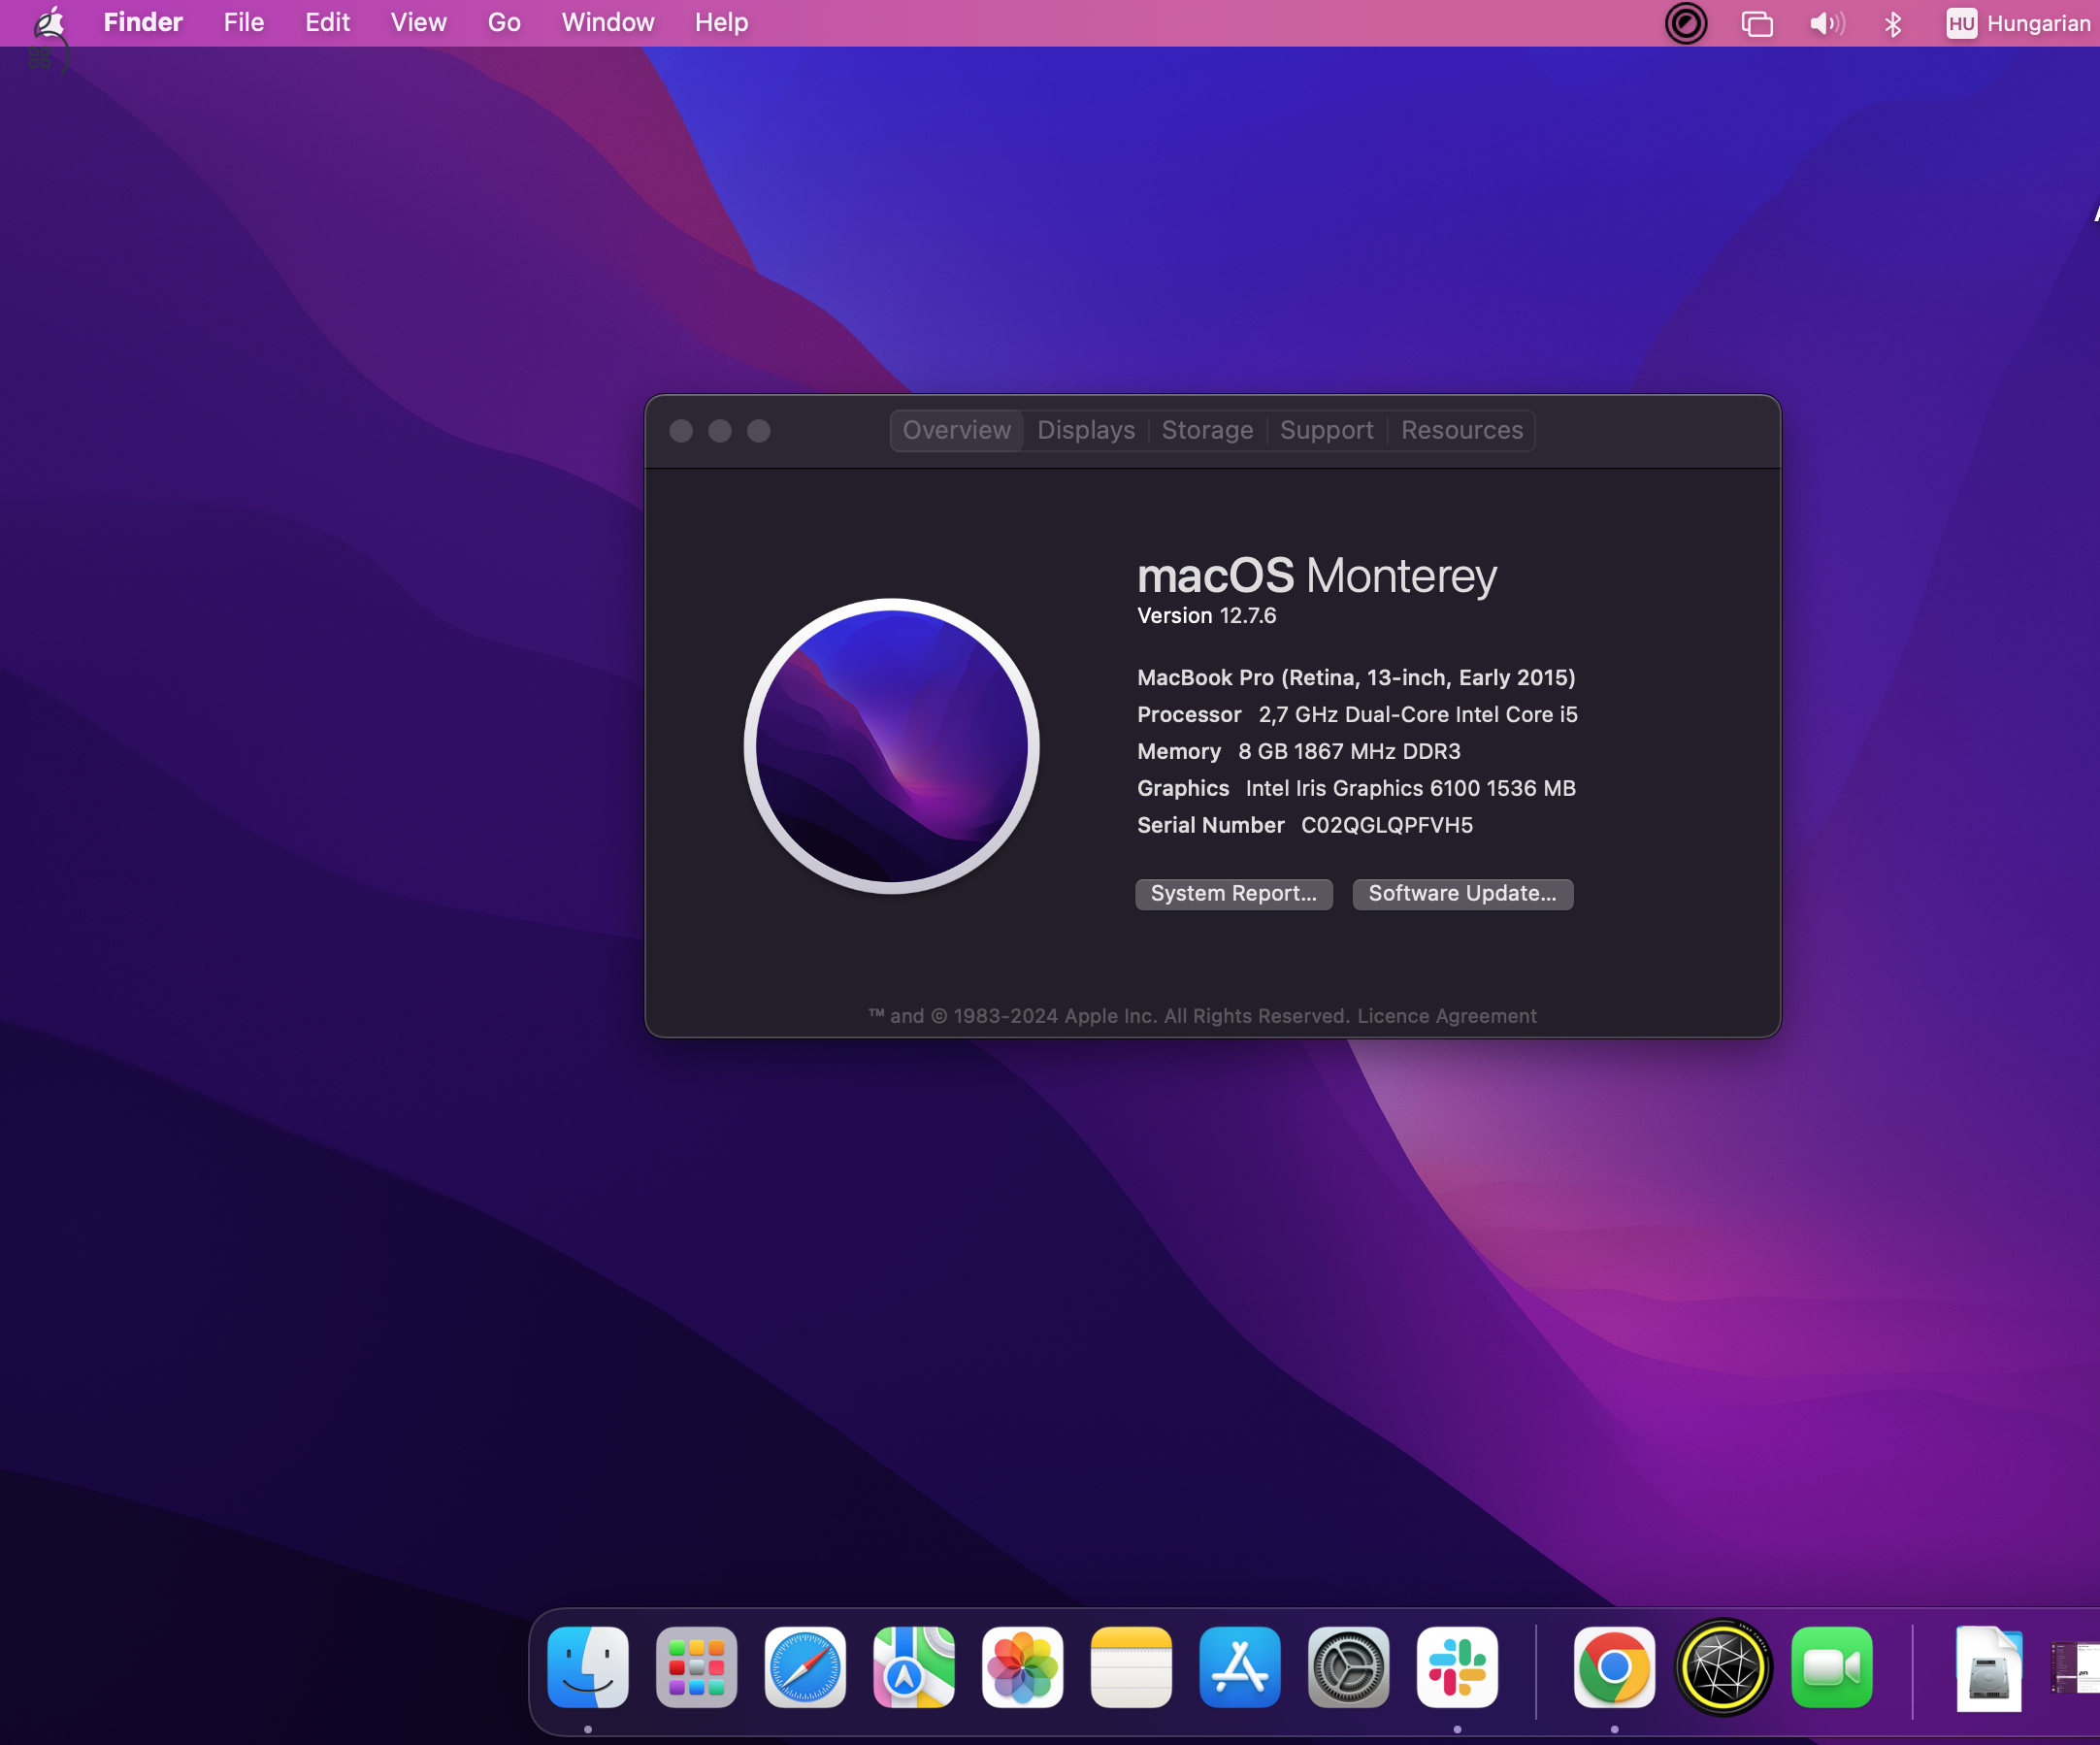This screenshot has width=2100, height=1745.
Task: Open FaceTime from the Dock
Action: coord(1832,1667)
